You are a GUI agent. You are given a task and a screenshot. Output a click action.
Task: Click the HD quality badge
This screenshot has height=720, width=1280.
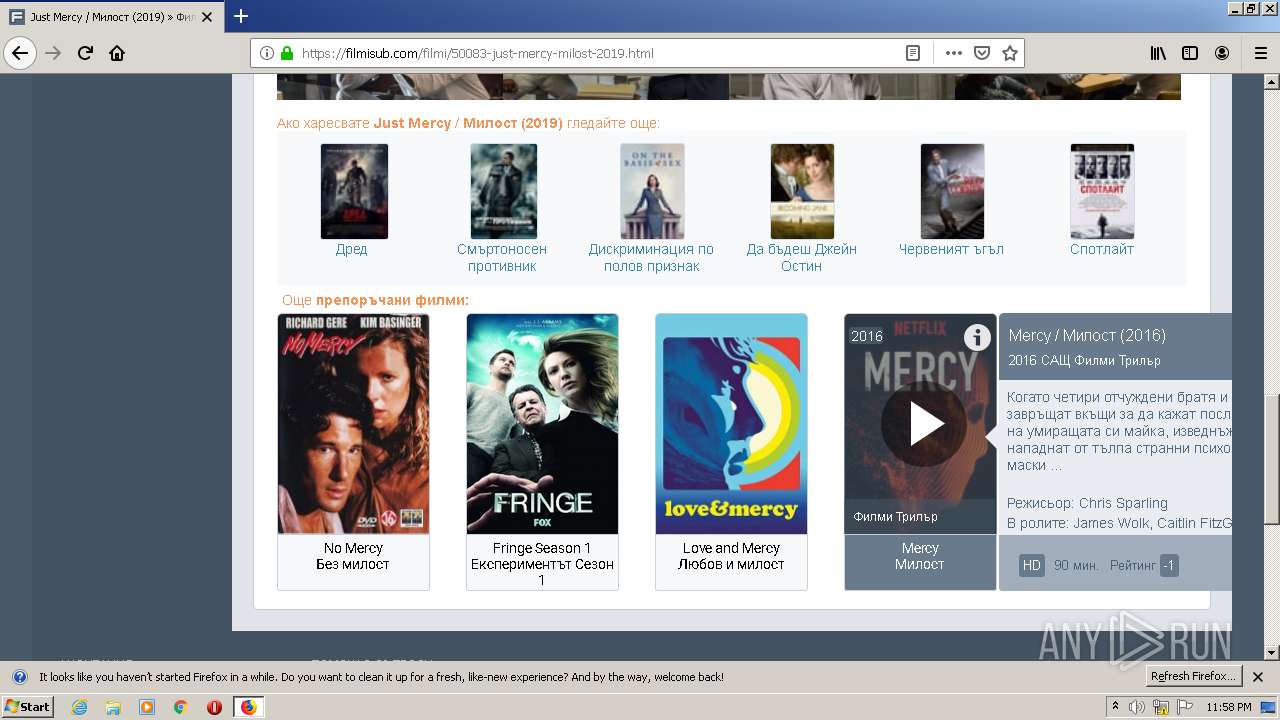(x=1032, y=565)
